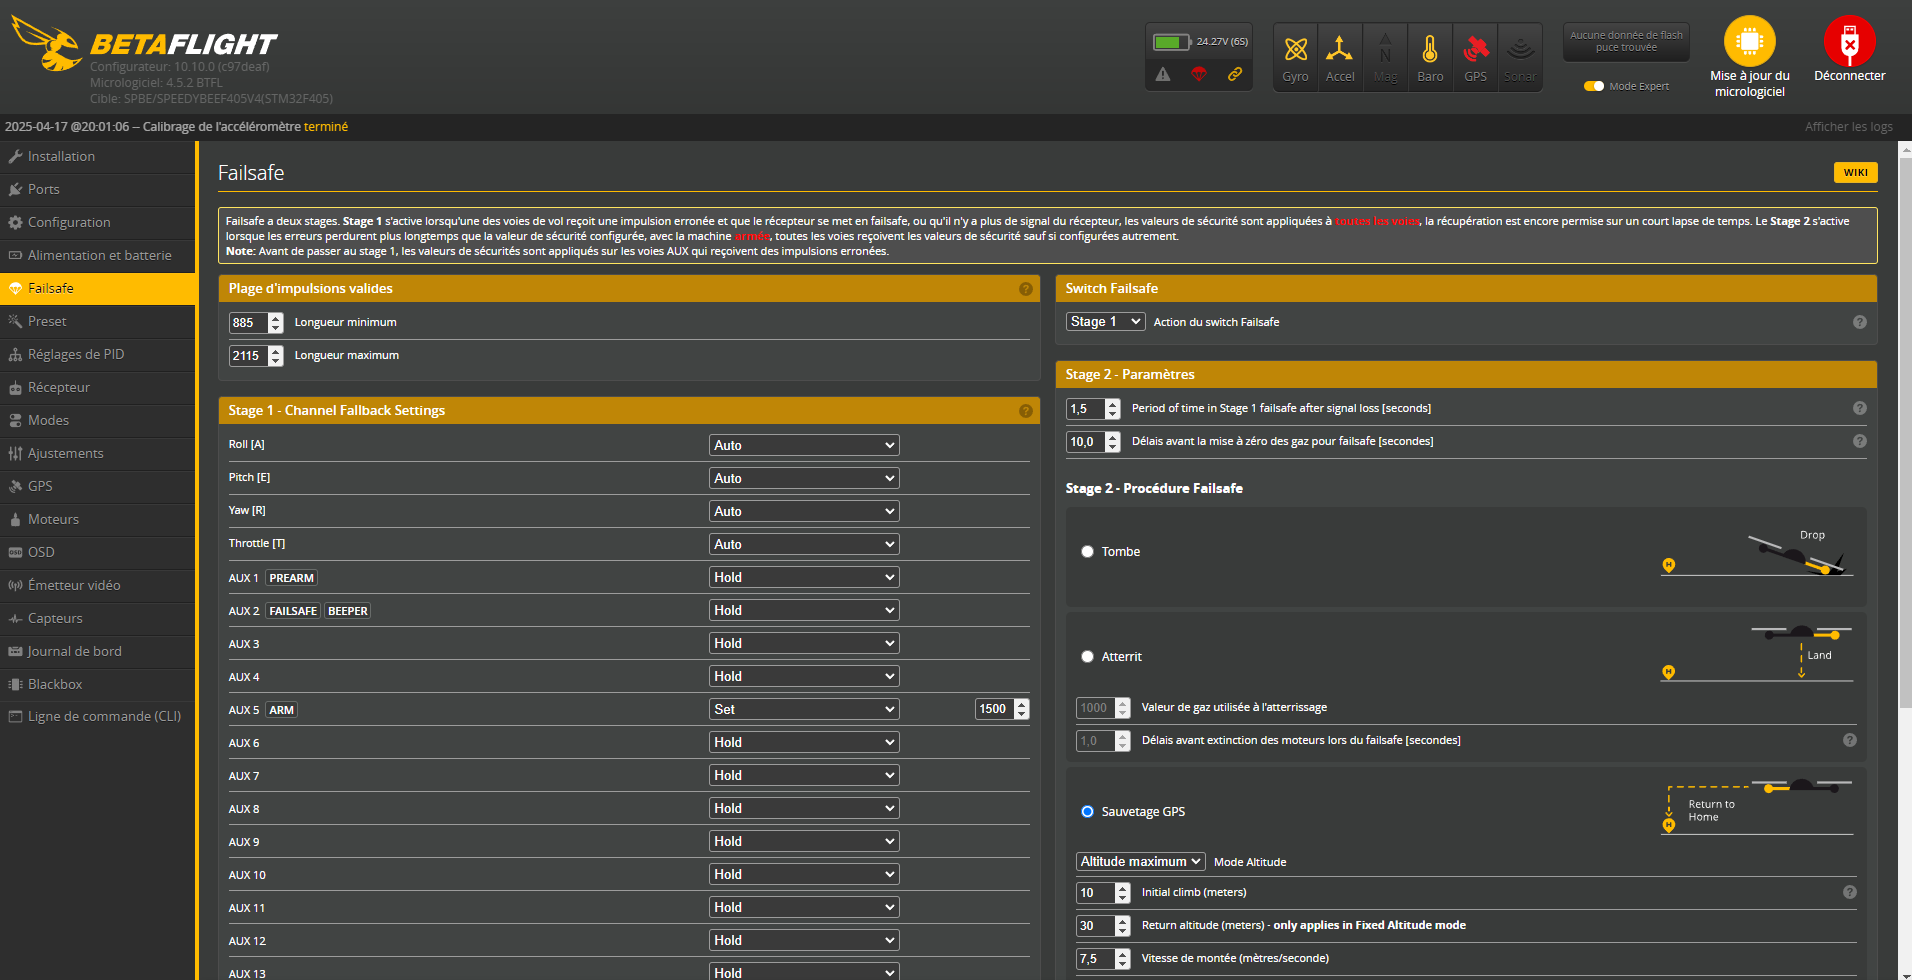Click the Longueur minimum input field

coord(248,323)
